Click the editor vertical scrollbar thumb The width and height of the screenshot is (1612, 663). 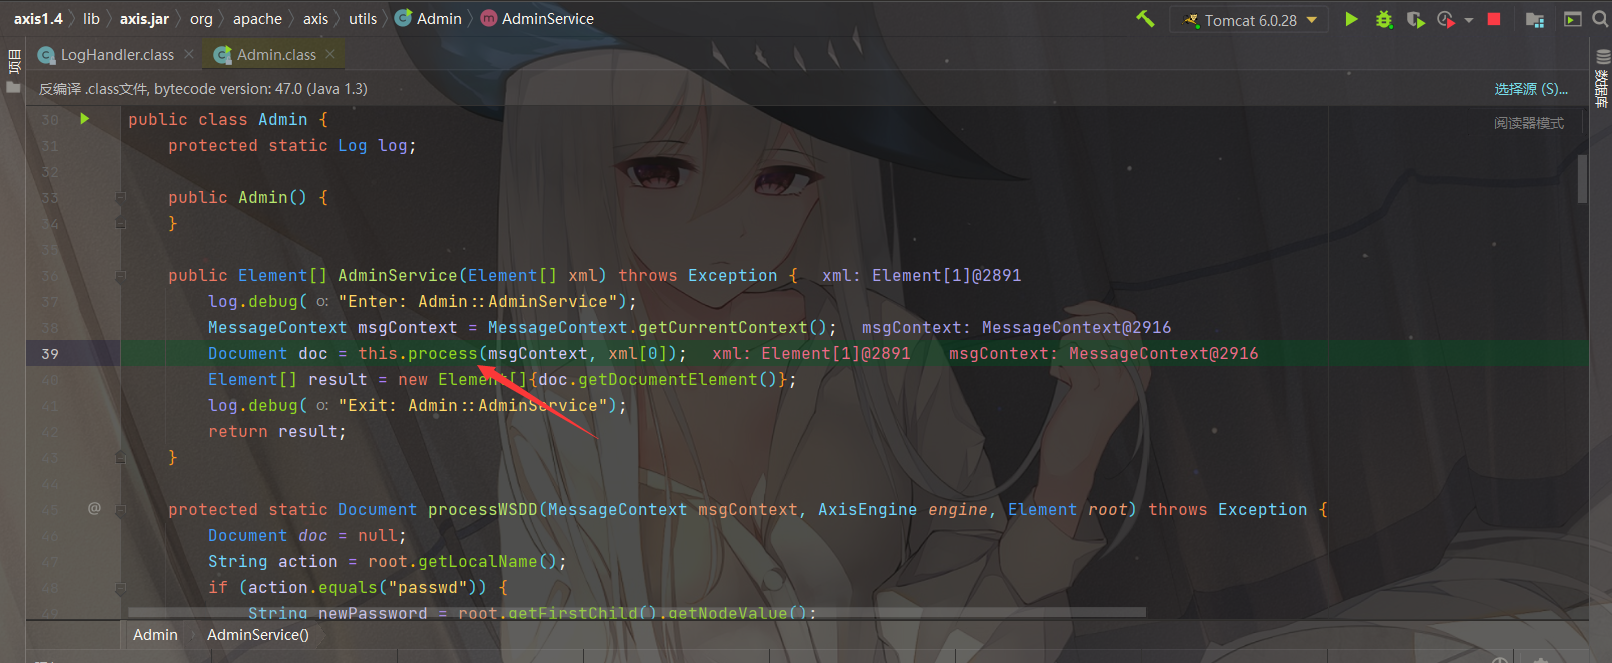pyautogui.click(x=1582, y=178)
